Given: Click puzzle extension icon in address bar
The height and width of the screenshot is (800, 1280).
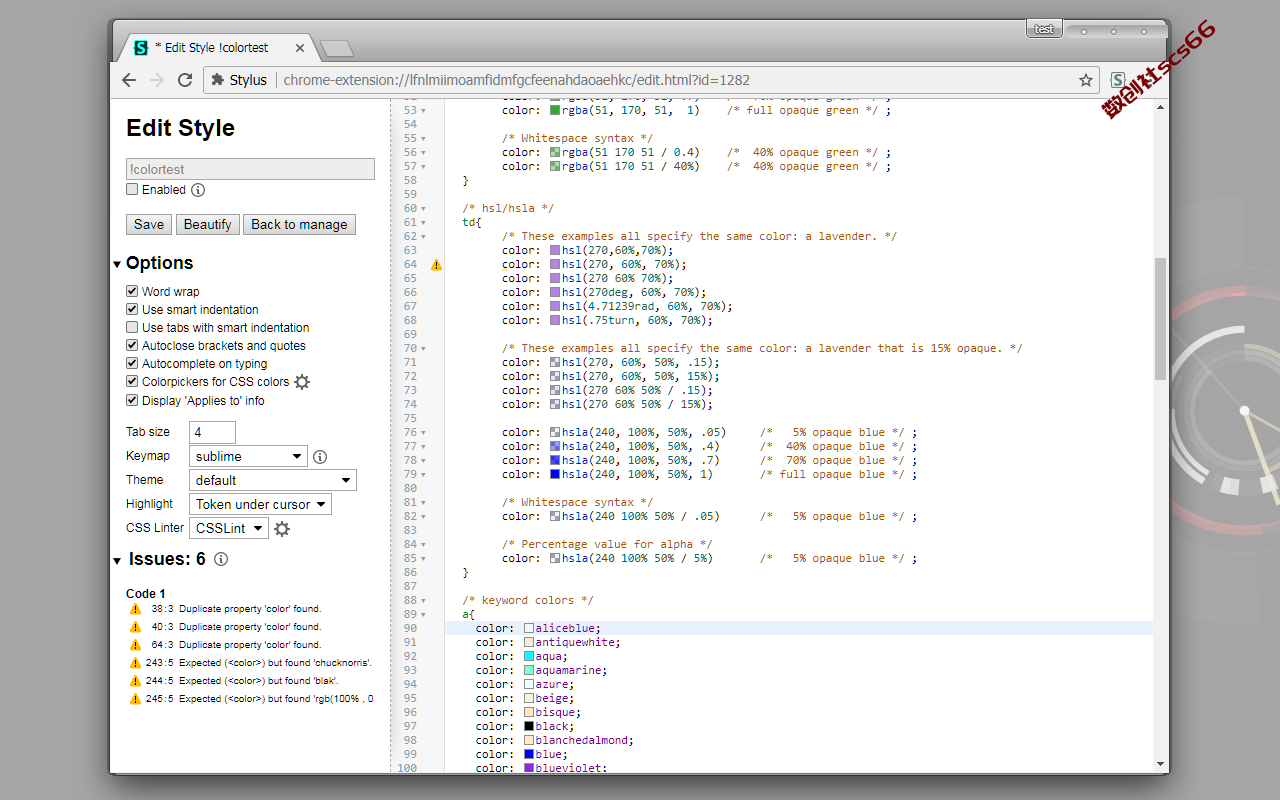Looking at the screenshot, I should coord(217,80).
